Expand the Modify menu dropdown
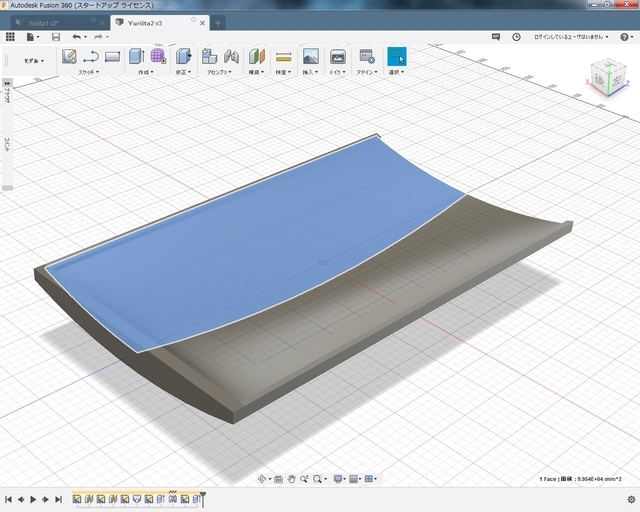This screenshot has height=512, width=640. point(183,72)
